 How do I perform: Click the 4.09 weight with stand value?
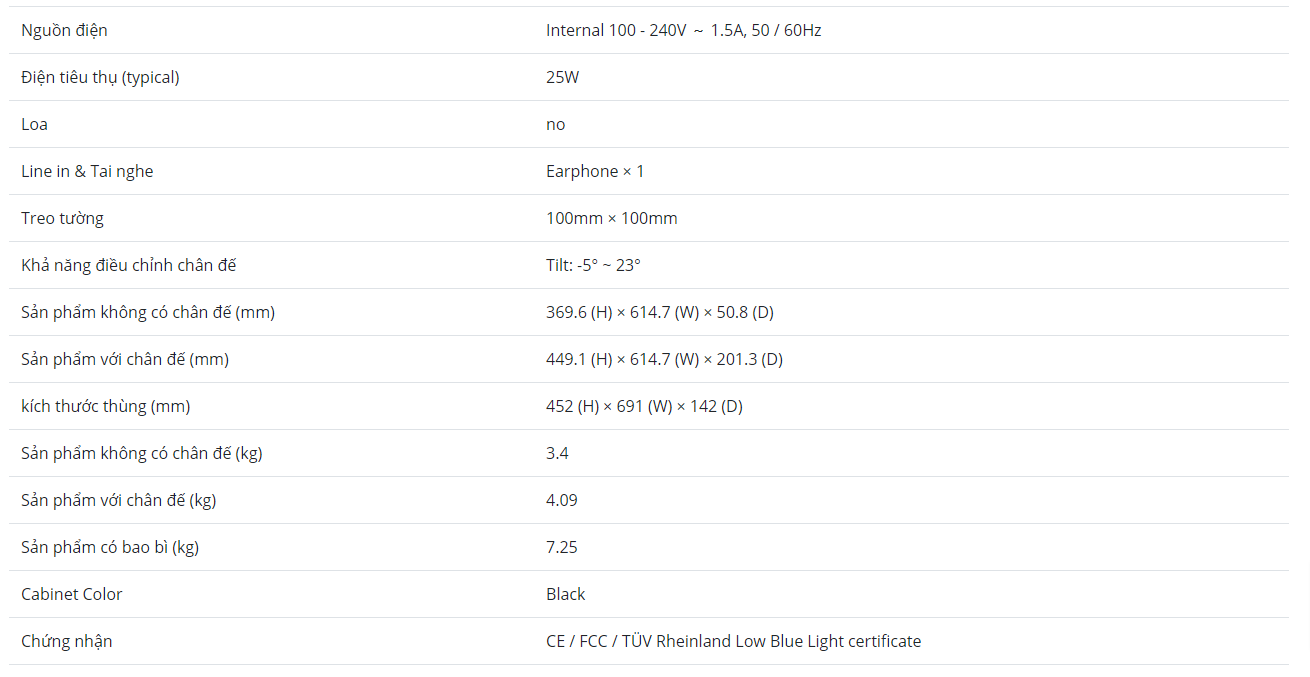pyautogui.click(x=561, y=500)
